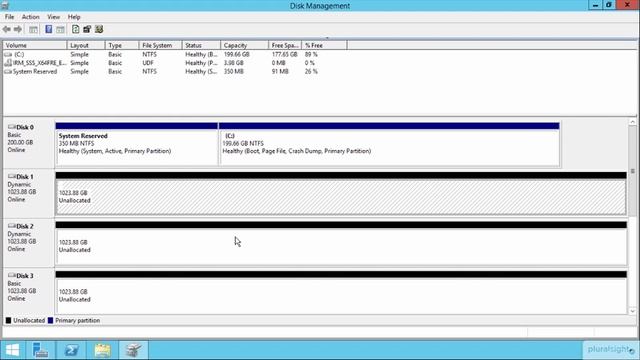Toggle the action pane toolbar icon
The width and height of the screenshot is (640, 360).
[x=60, y=29]
